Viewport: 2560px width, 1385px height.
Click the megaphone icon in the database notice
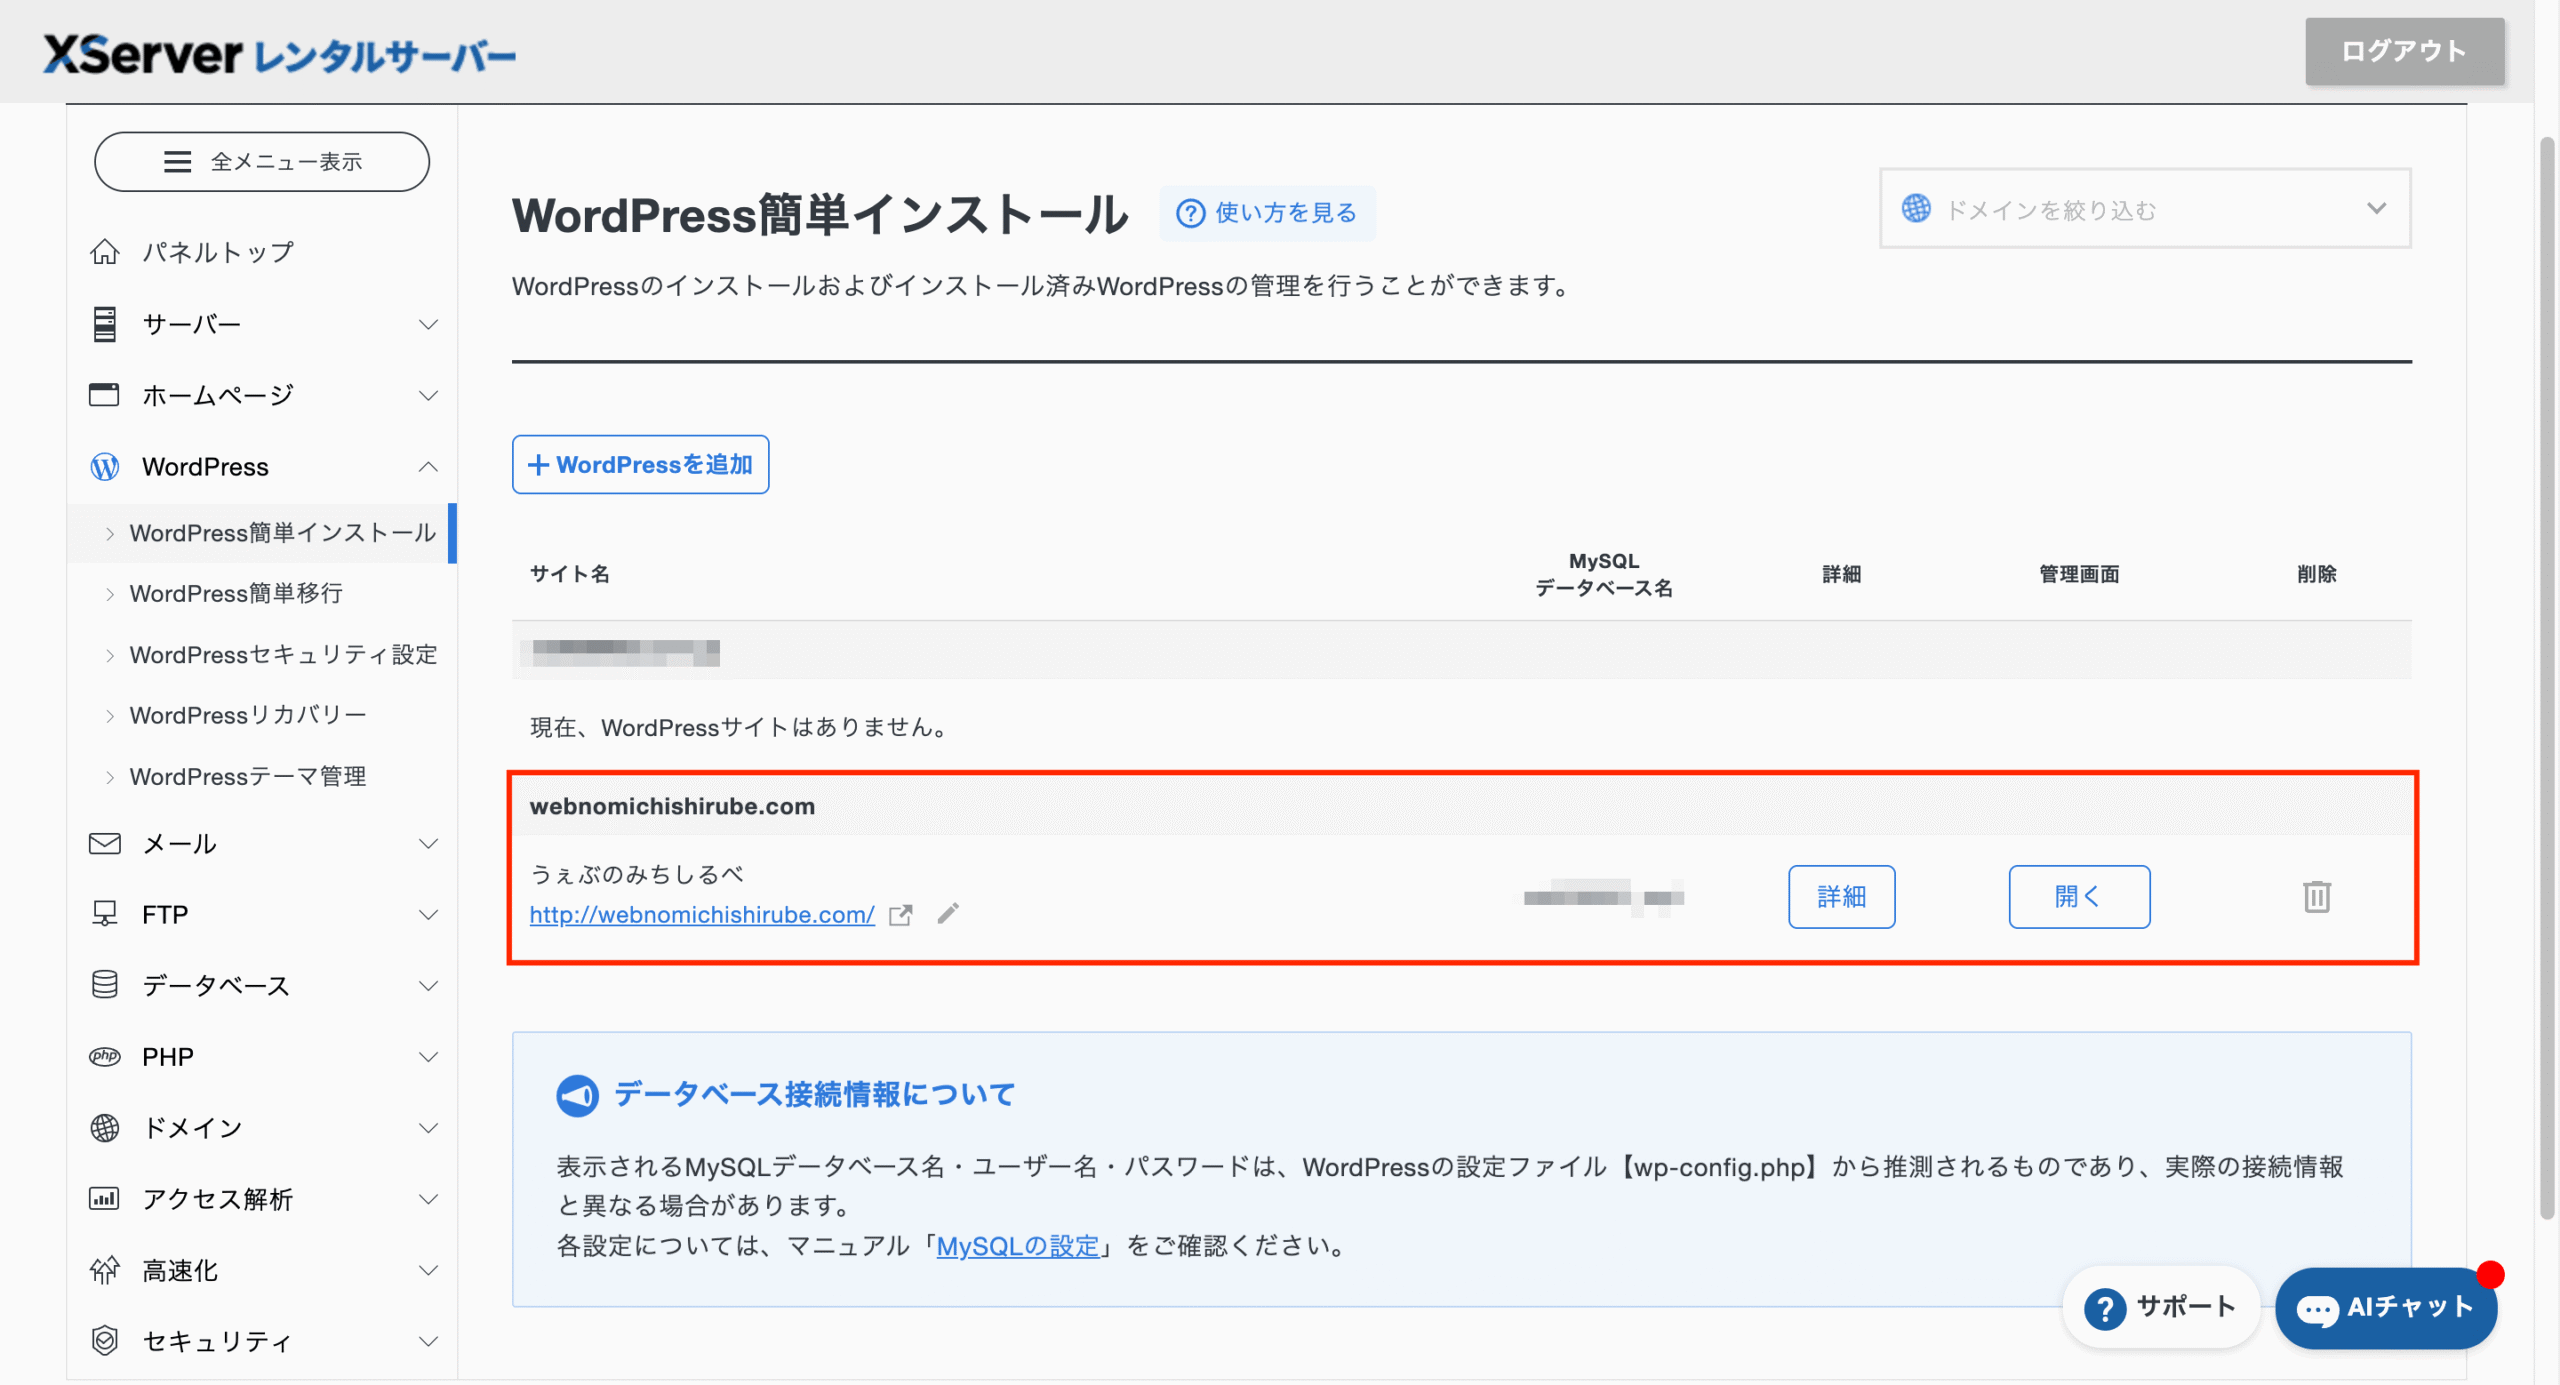coord(577,1096)
